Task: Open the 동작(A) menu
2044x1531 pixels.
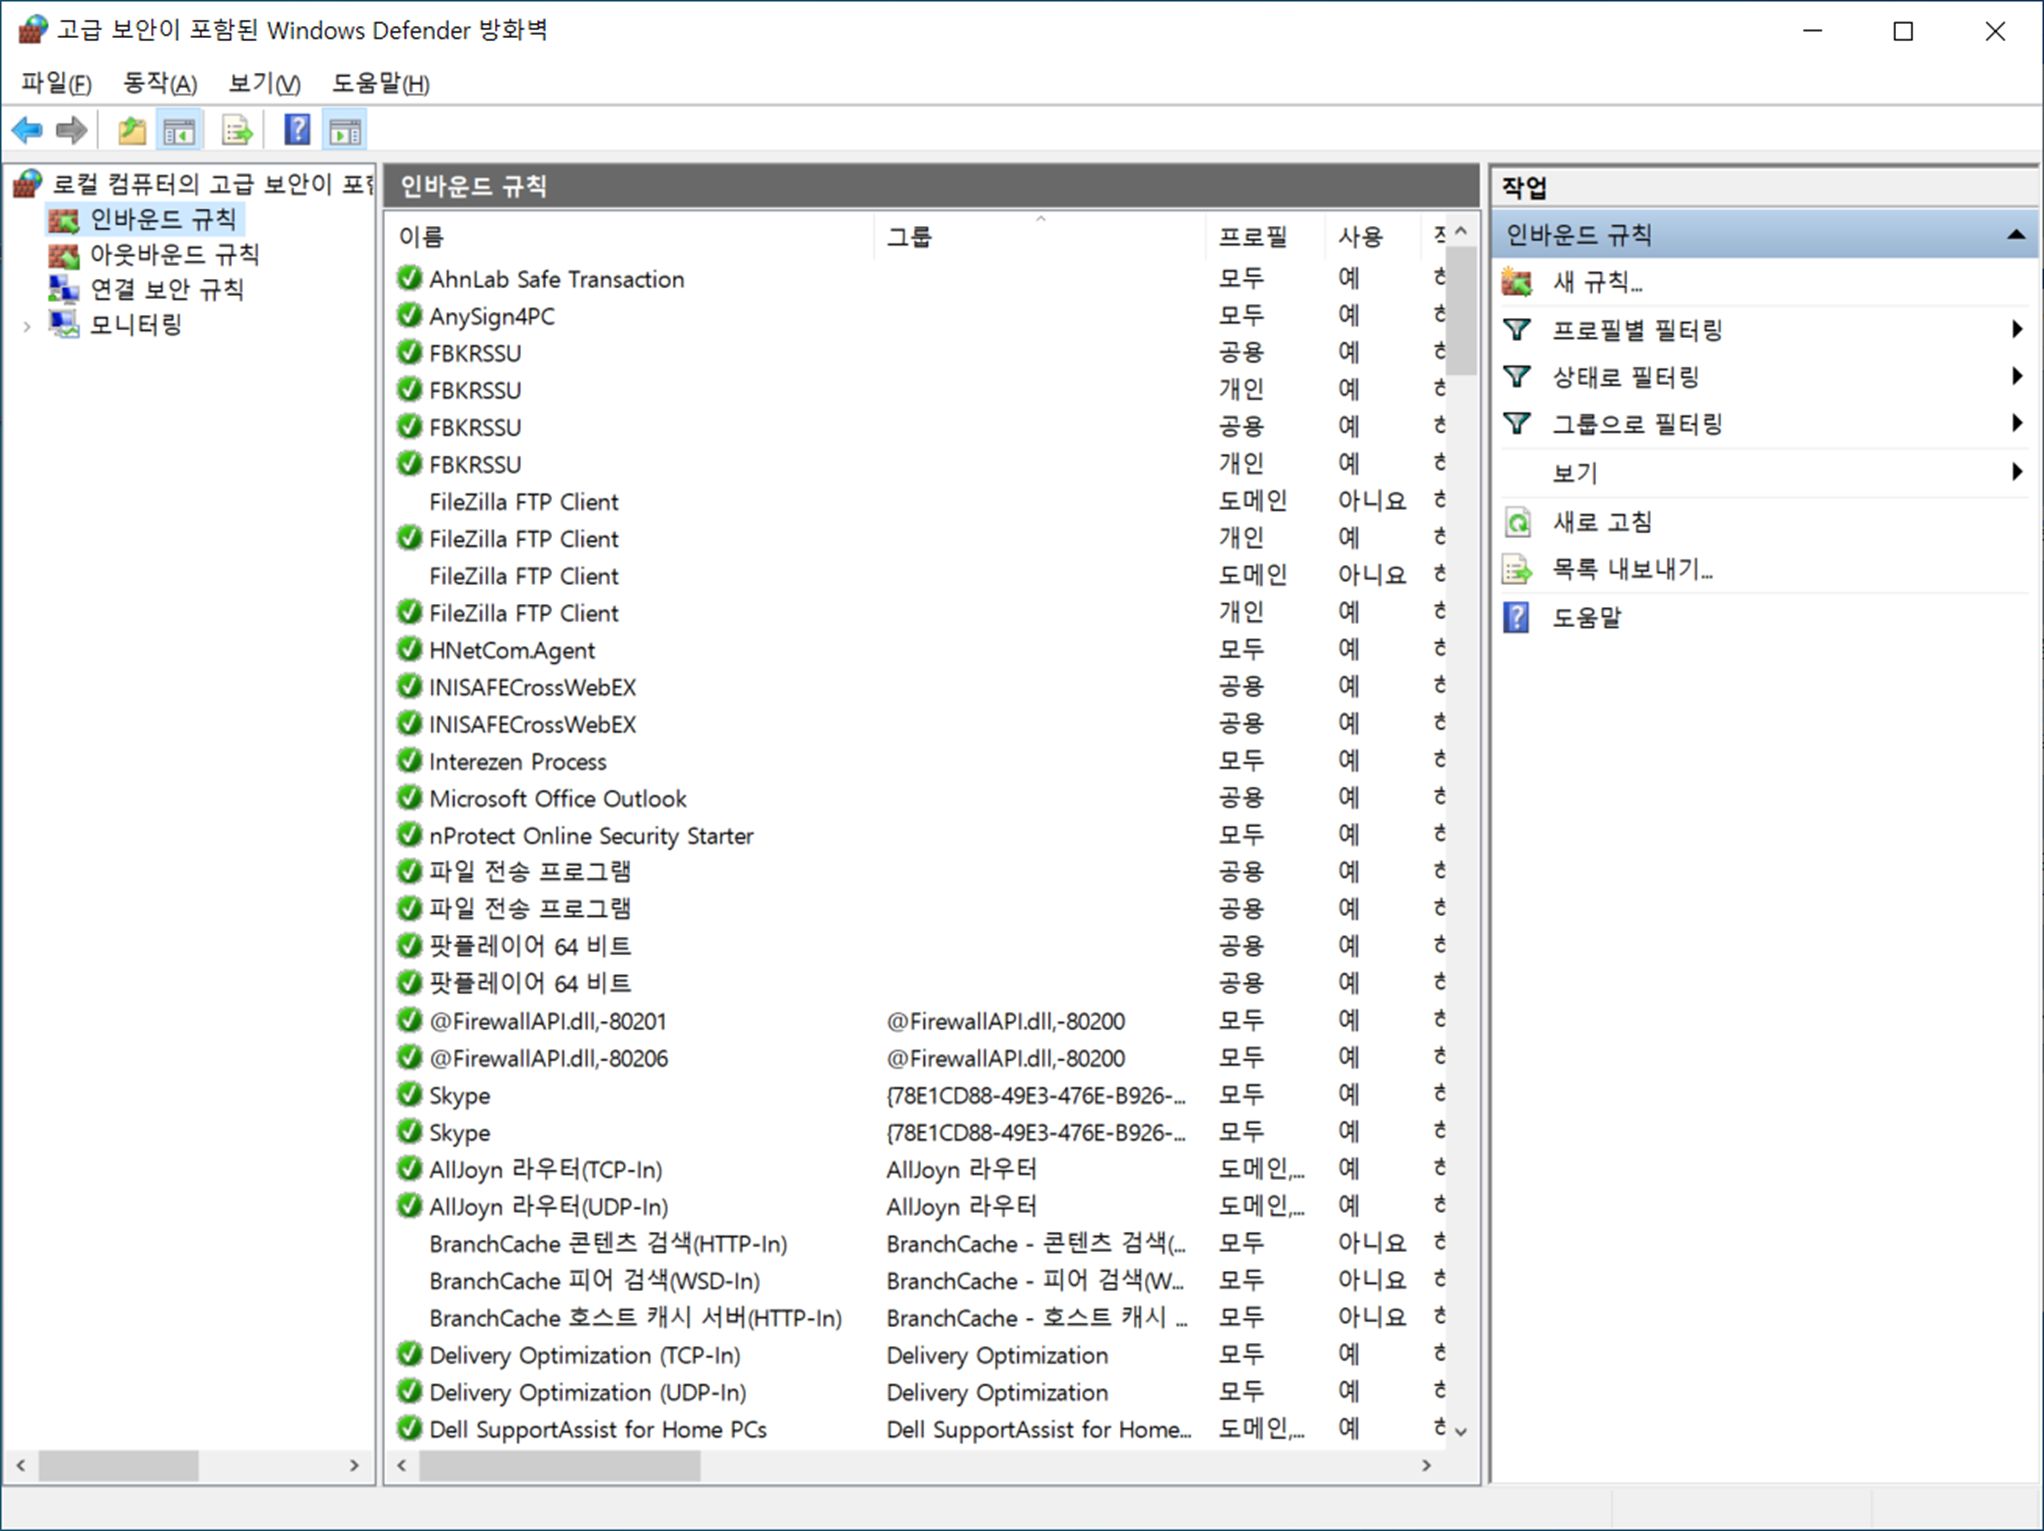Action: tap(160, 84)
